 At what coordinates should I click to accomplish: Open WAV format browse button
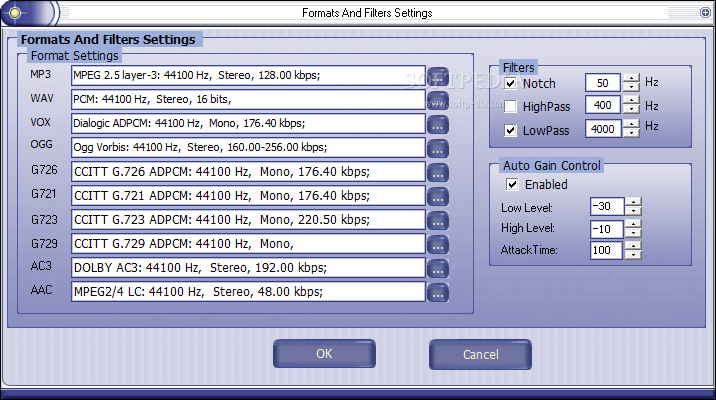click(x=438, y=100)
